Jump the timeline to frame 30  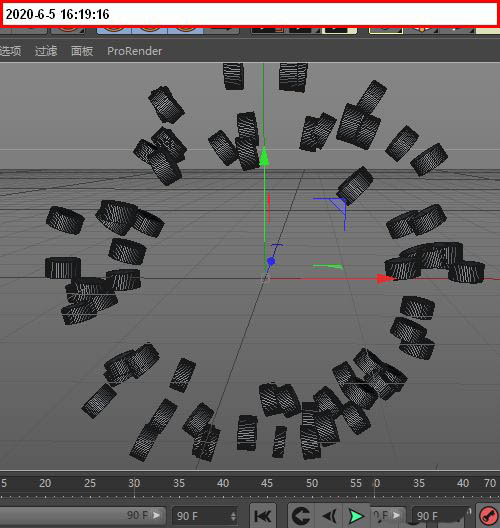pyautogui.click(x=134, y=483)
